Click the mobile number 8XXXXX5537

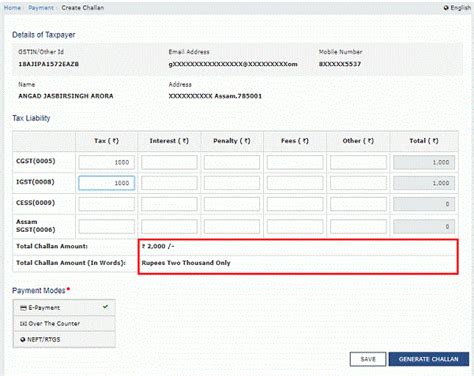point(340,64)
